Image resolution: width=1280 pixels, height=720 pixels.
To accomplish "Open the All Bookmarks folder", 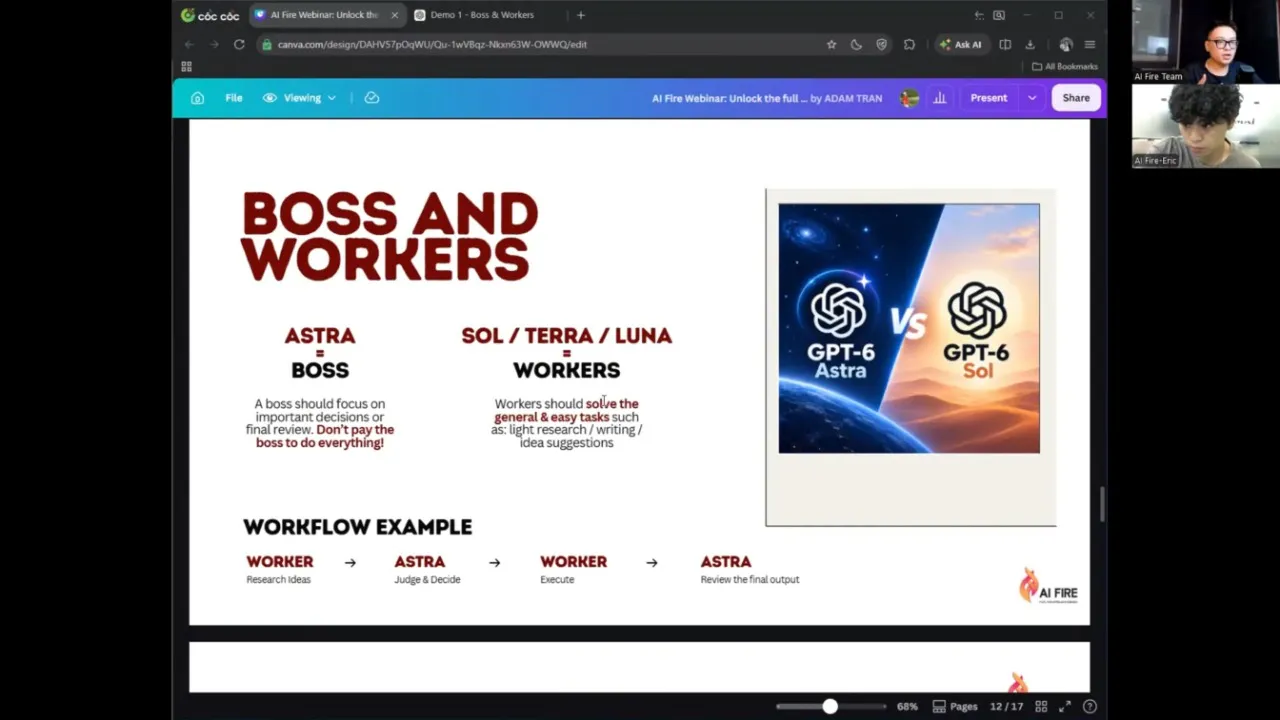I will coord(1065,66).
